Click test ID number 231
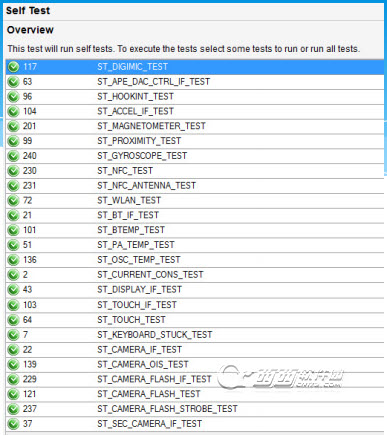The width and height of the screenshot is (387, 436). coord(29,186)
